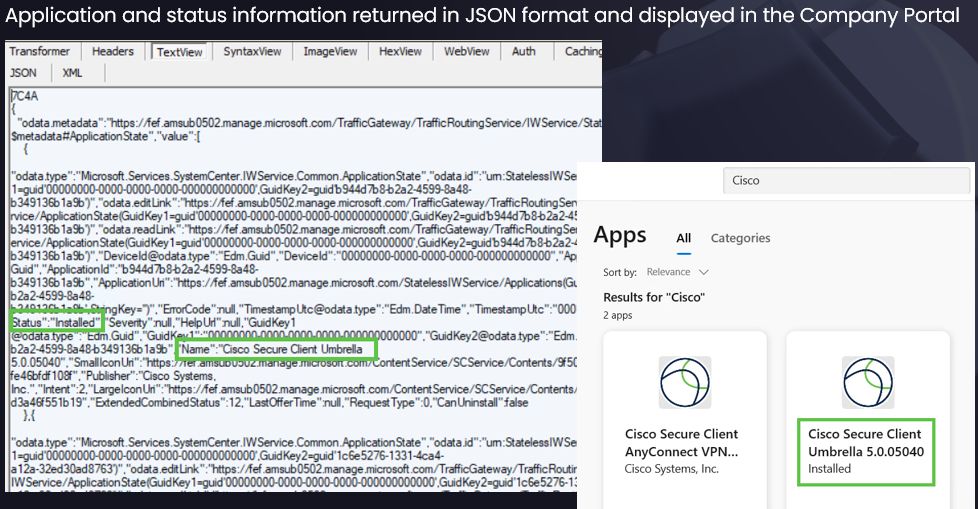This screenshot has width=978, height=509.
Task: Click the "ExtendedCombinedStatus":12 text
Action: tap(168, 402)
